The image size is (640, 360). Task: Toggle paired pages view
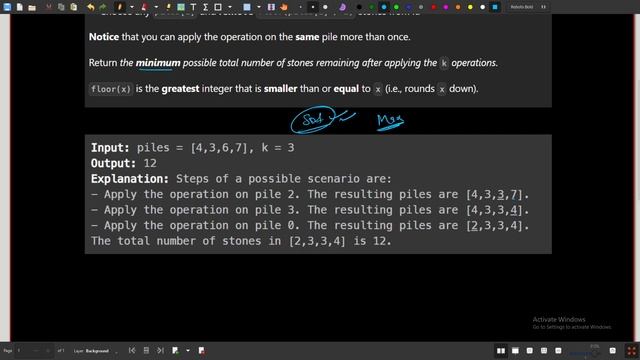click(501, 351)
